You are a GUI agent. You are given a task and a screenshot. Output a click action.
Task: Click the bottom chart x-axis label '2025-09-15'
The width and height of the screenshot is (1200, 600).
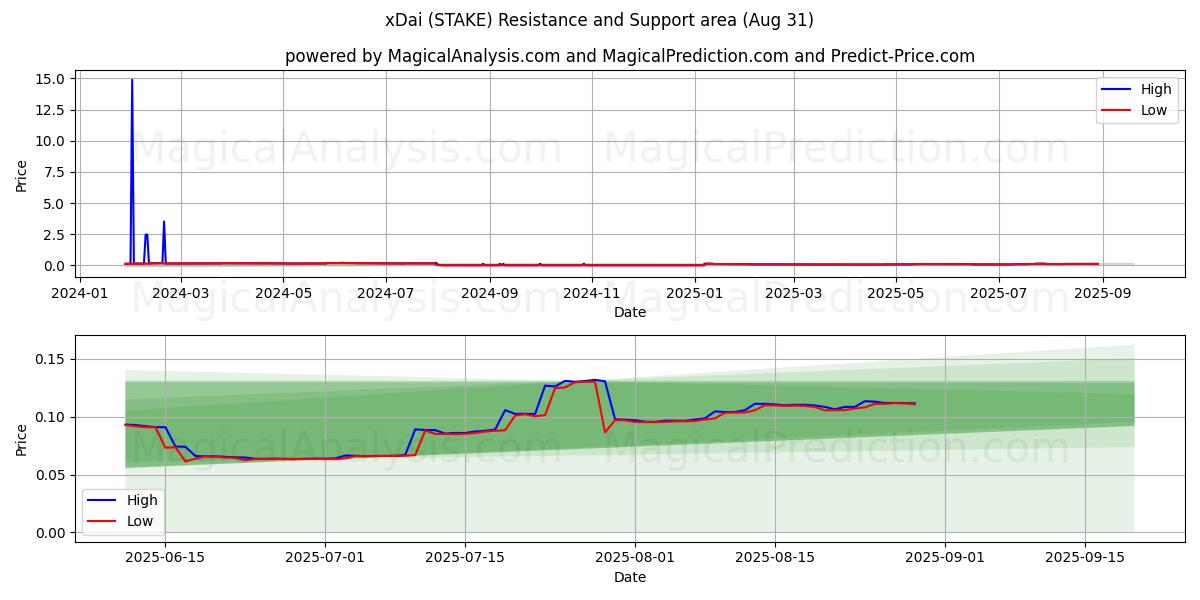pyautogui.click(x=1085, y=558)
